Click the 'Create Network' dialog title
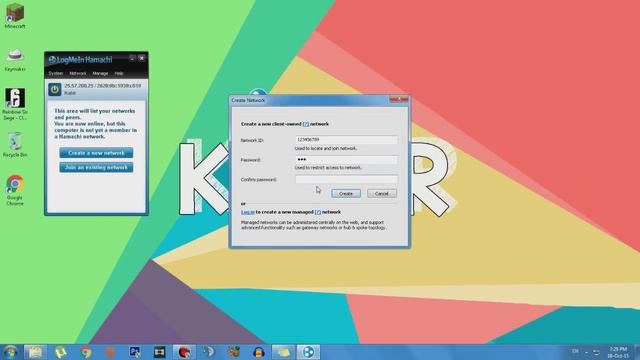The image size is (640, 360). pyautogui.click(x=248, y=100)
